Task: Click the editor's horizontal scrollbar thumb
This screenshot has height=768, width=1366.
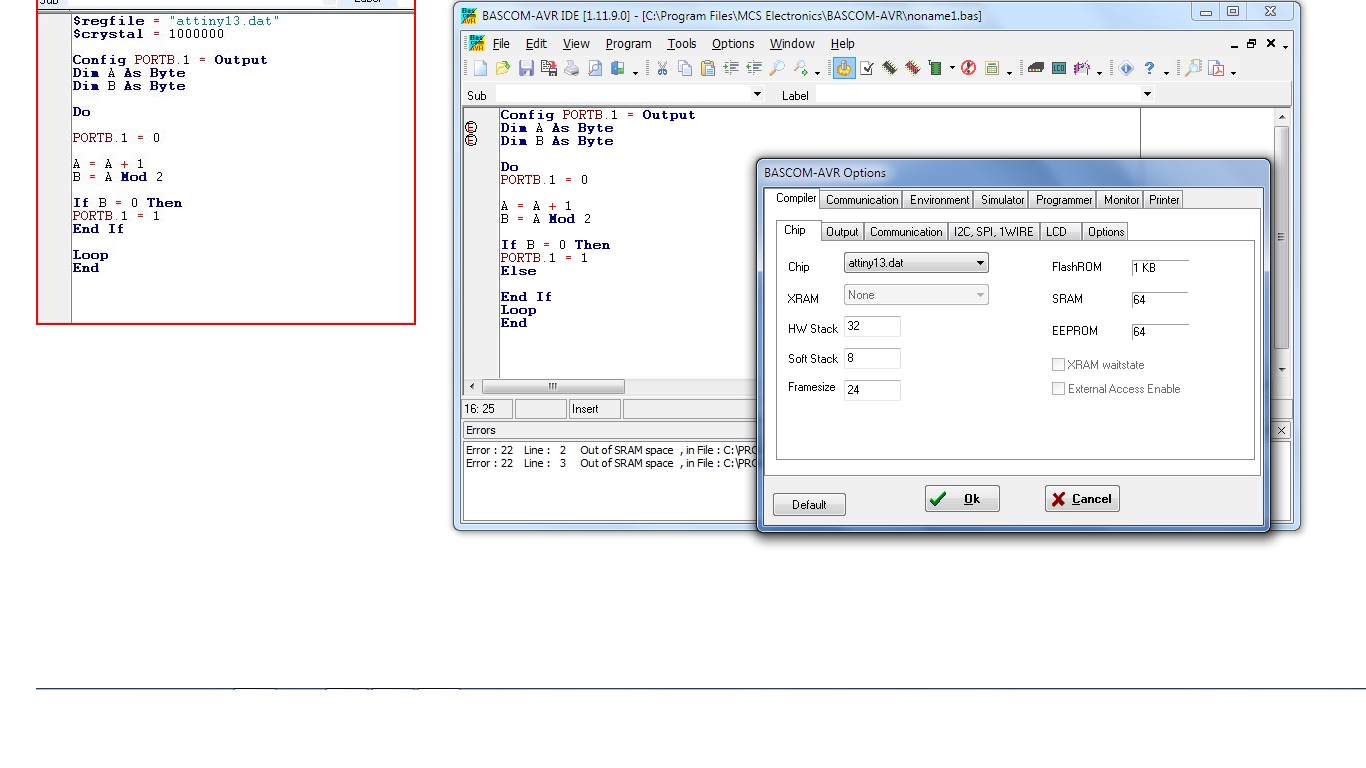Action: pyautogui.click(x=553, y=387)
